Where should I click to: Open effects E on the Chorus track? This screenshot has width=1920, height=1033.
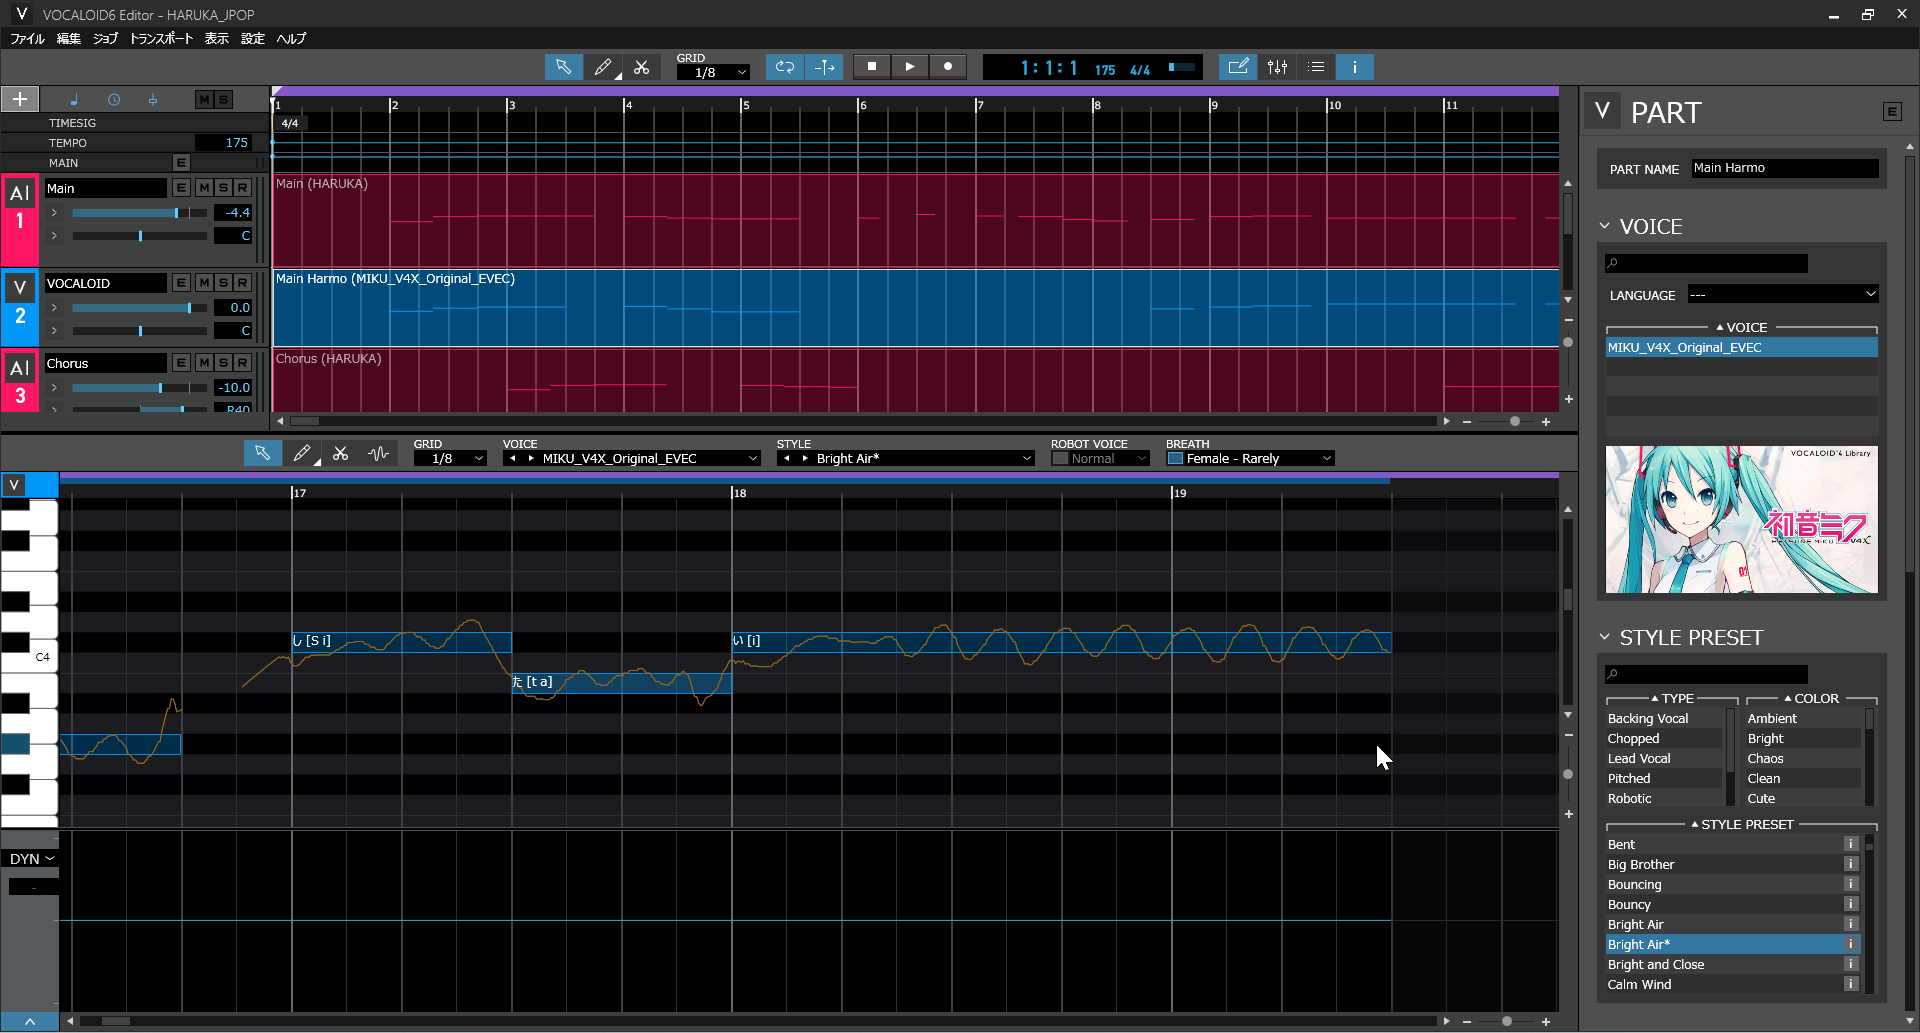coord(181,363)
